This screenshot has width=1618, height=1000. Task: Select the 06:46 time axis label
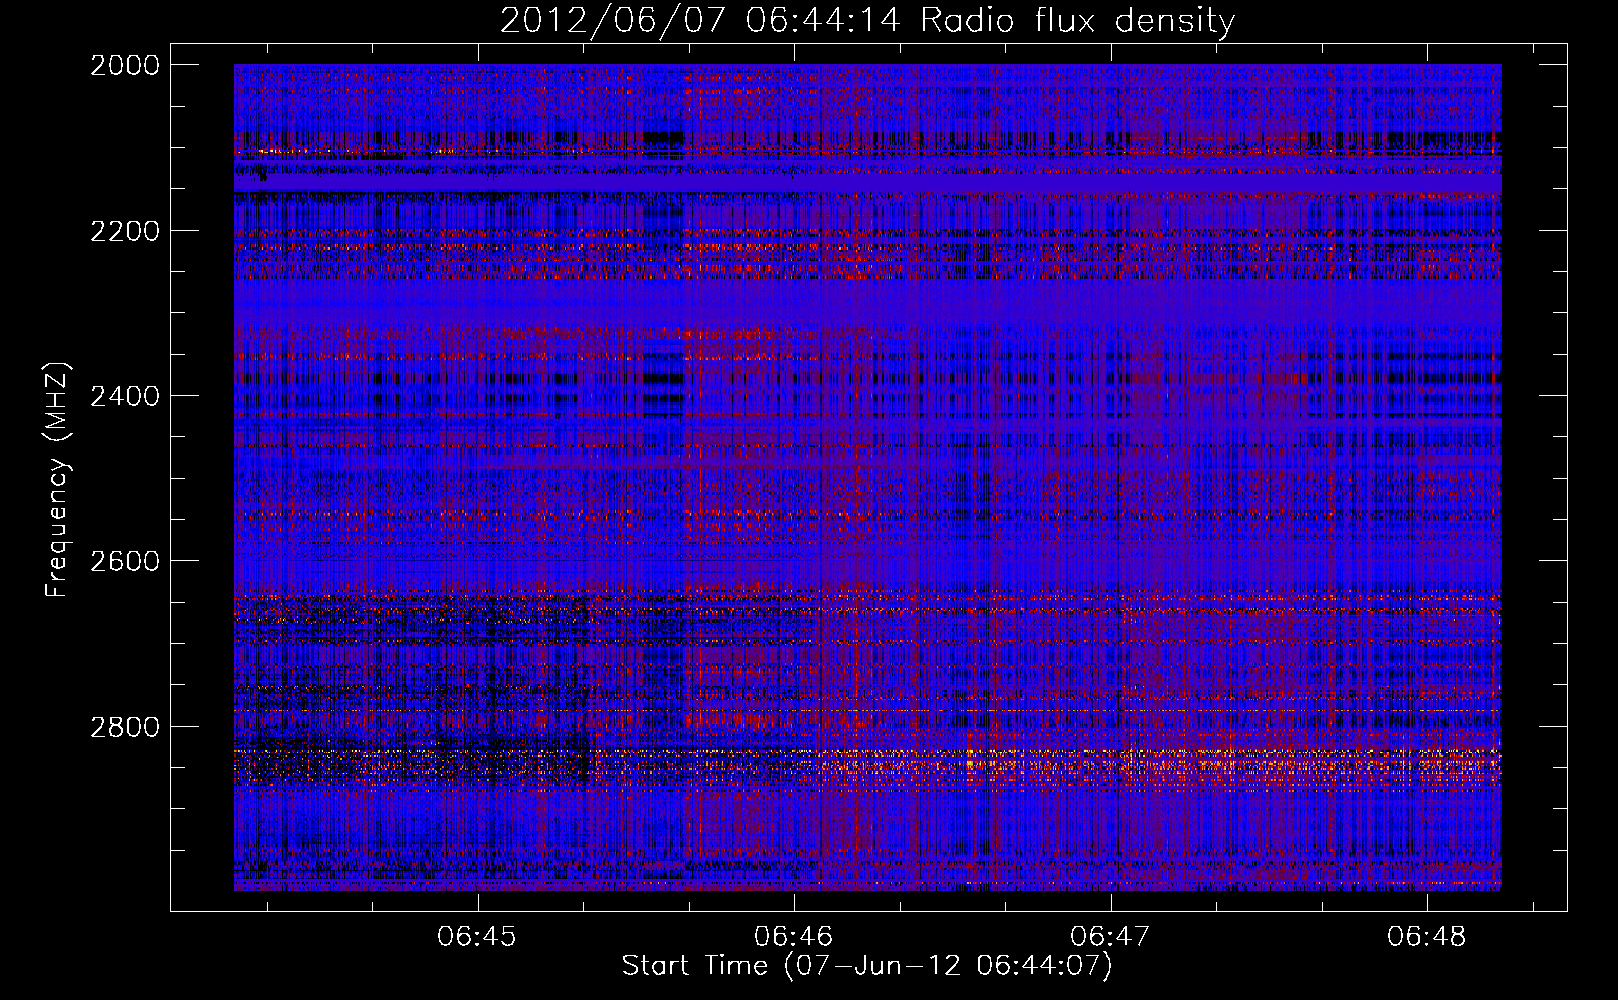tap(794, 936)
